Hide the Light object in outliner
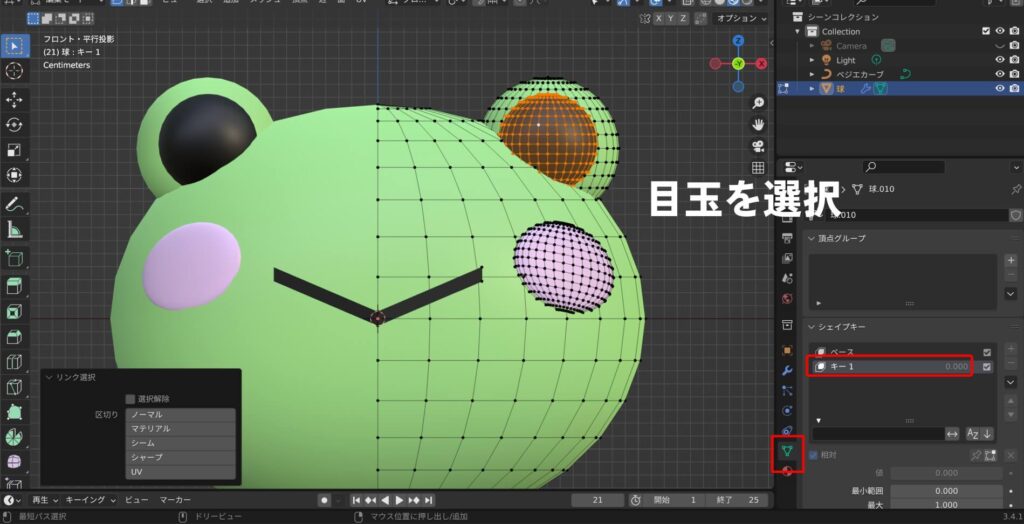 click(1000, 60)
